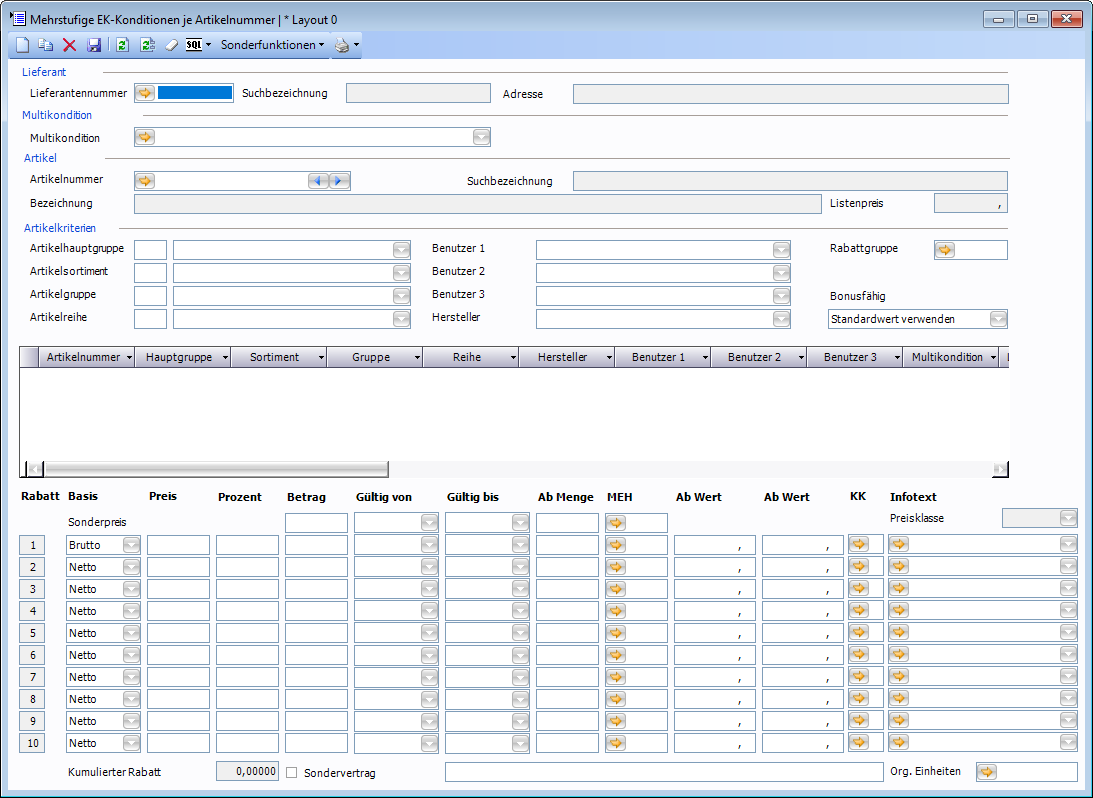Click the printer icon in toolbar

pos(342,45)
